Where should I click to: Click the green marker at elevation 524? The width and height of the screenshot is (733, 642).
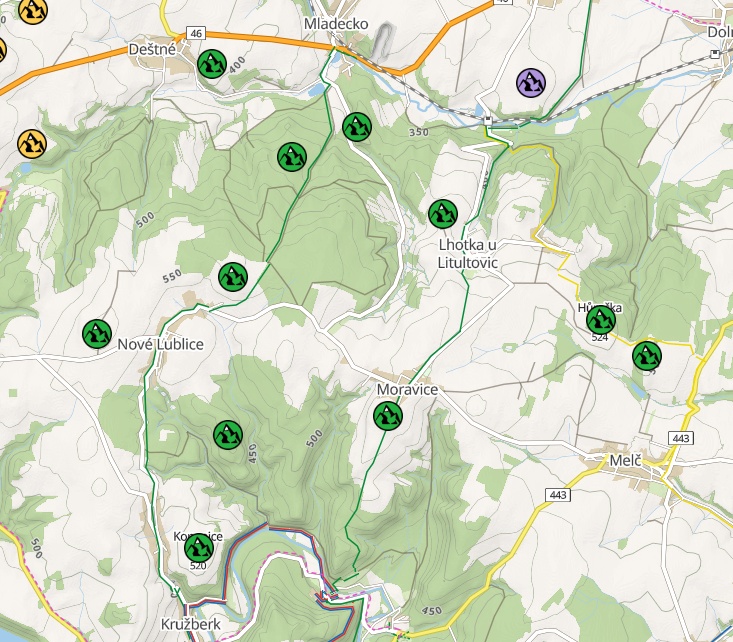point(600,319)
